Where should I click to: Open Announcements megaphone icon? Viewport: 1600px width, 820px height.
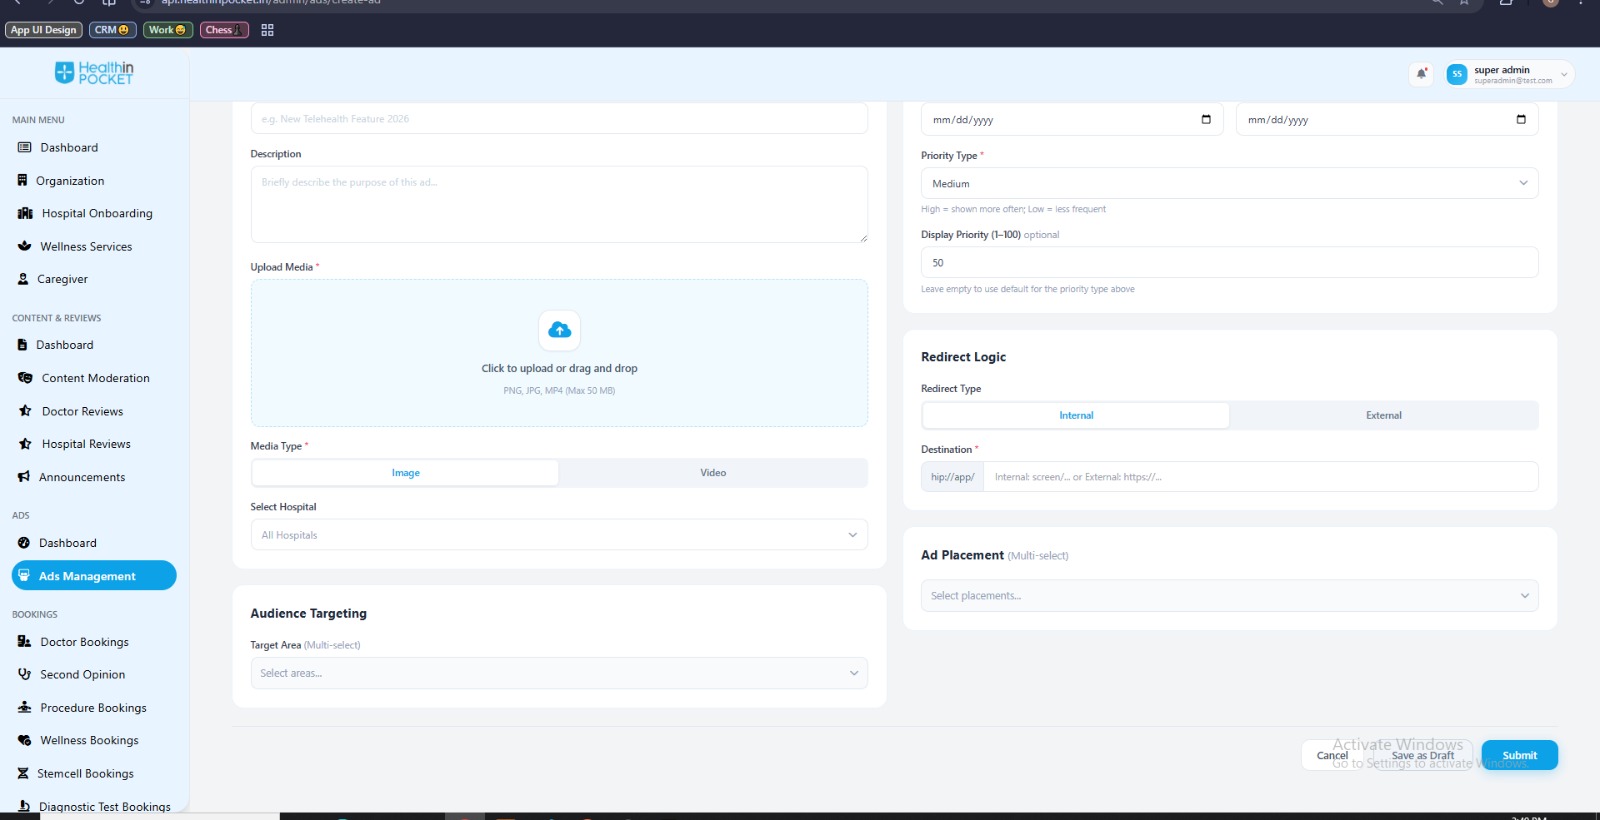click(24, 477)
